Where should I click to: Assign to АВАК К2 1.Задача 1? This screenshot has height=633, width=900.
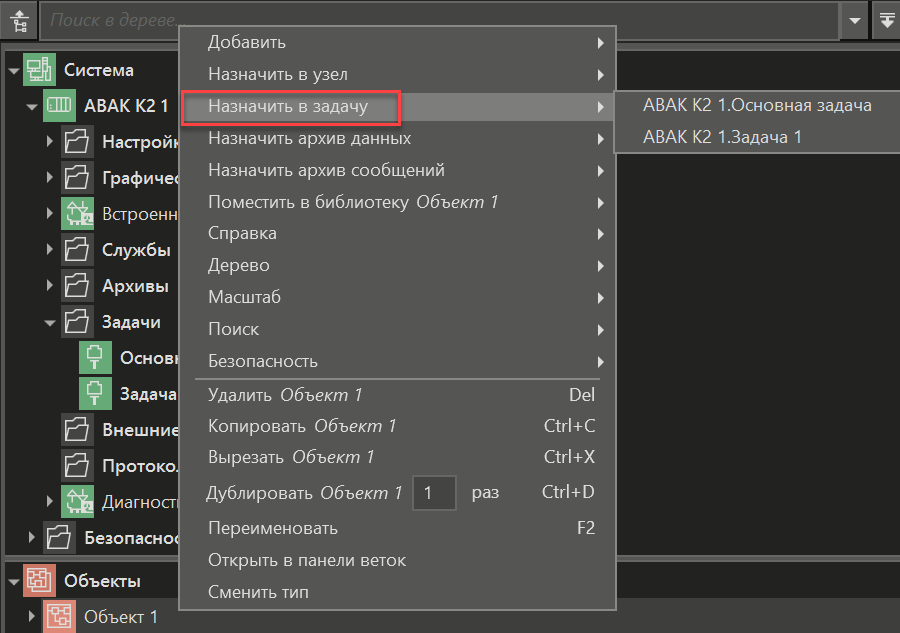(x=758, y=137)
